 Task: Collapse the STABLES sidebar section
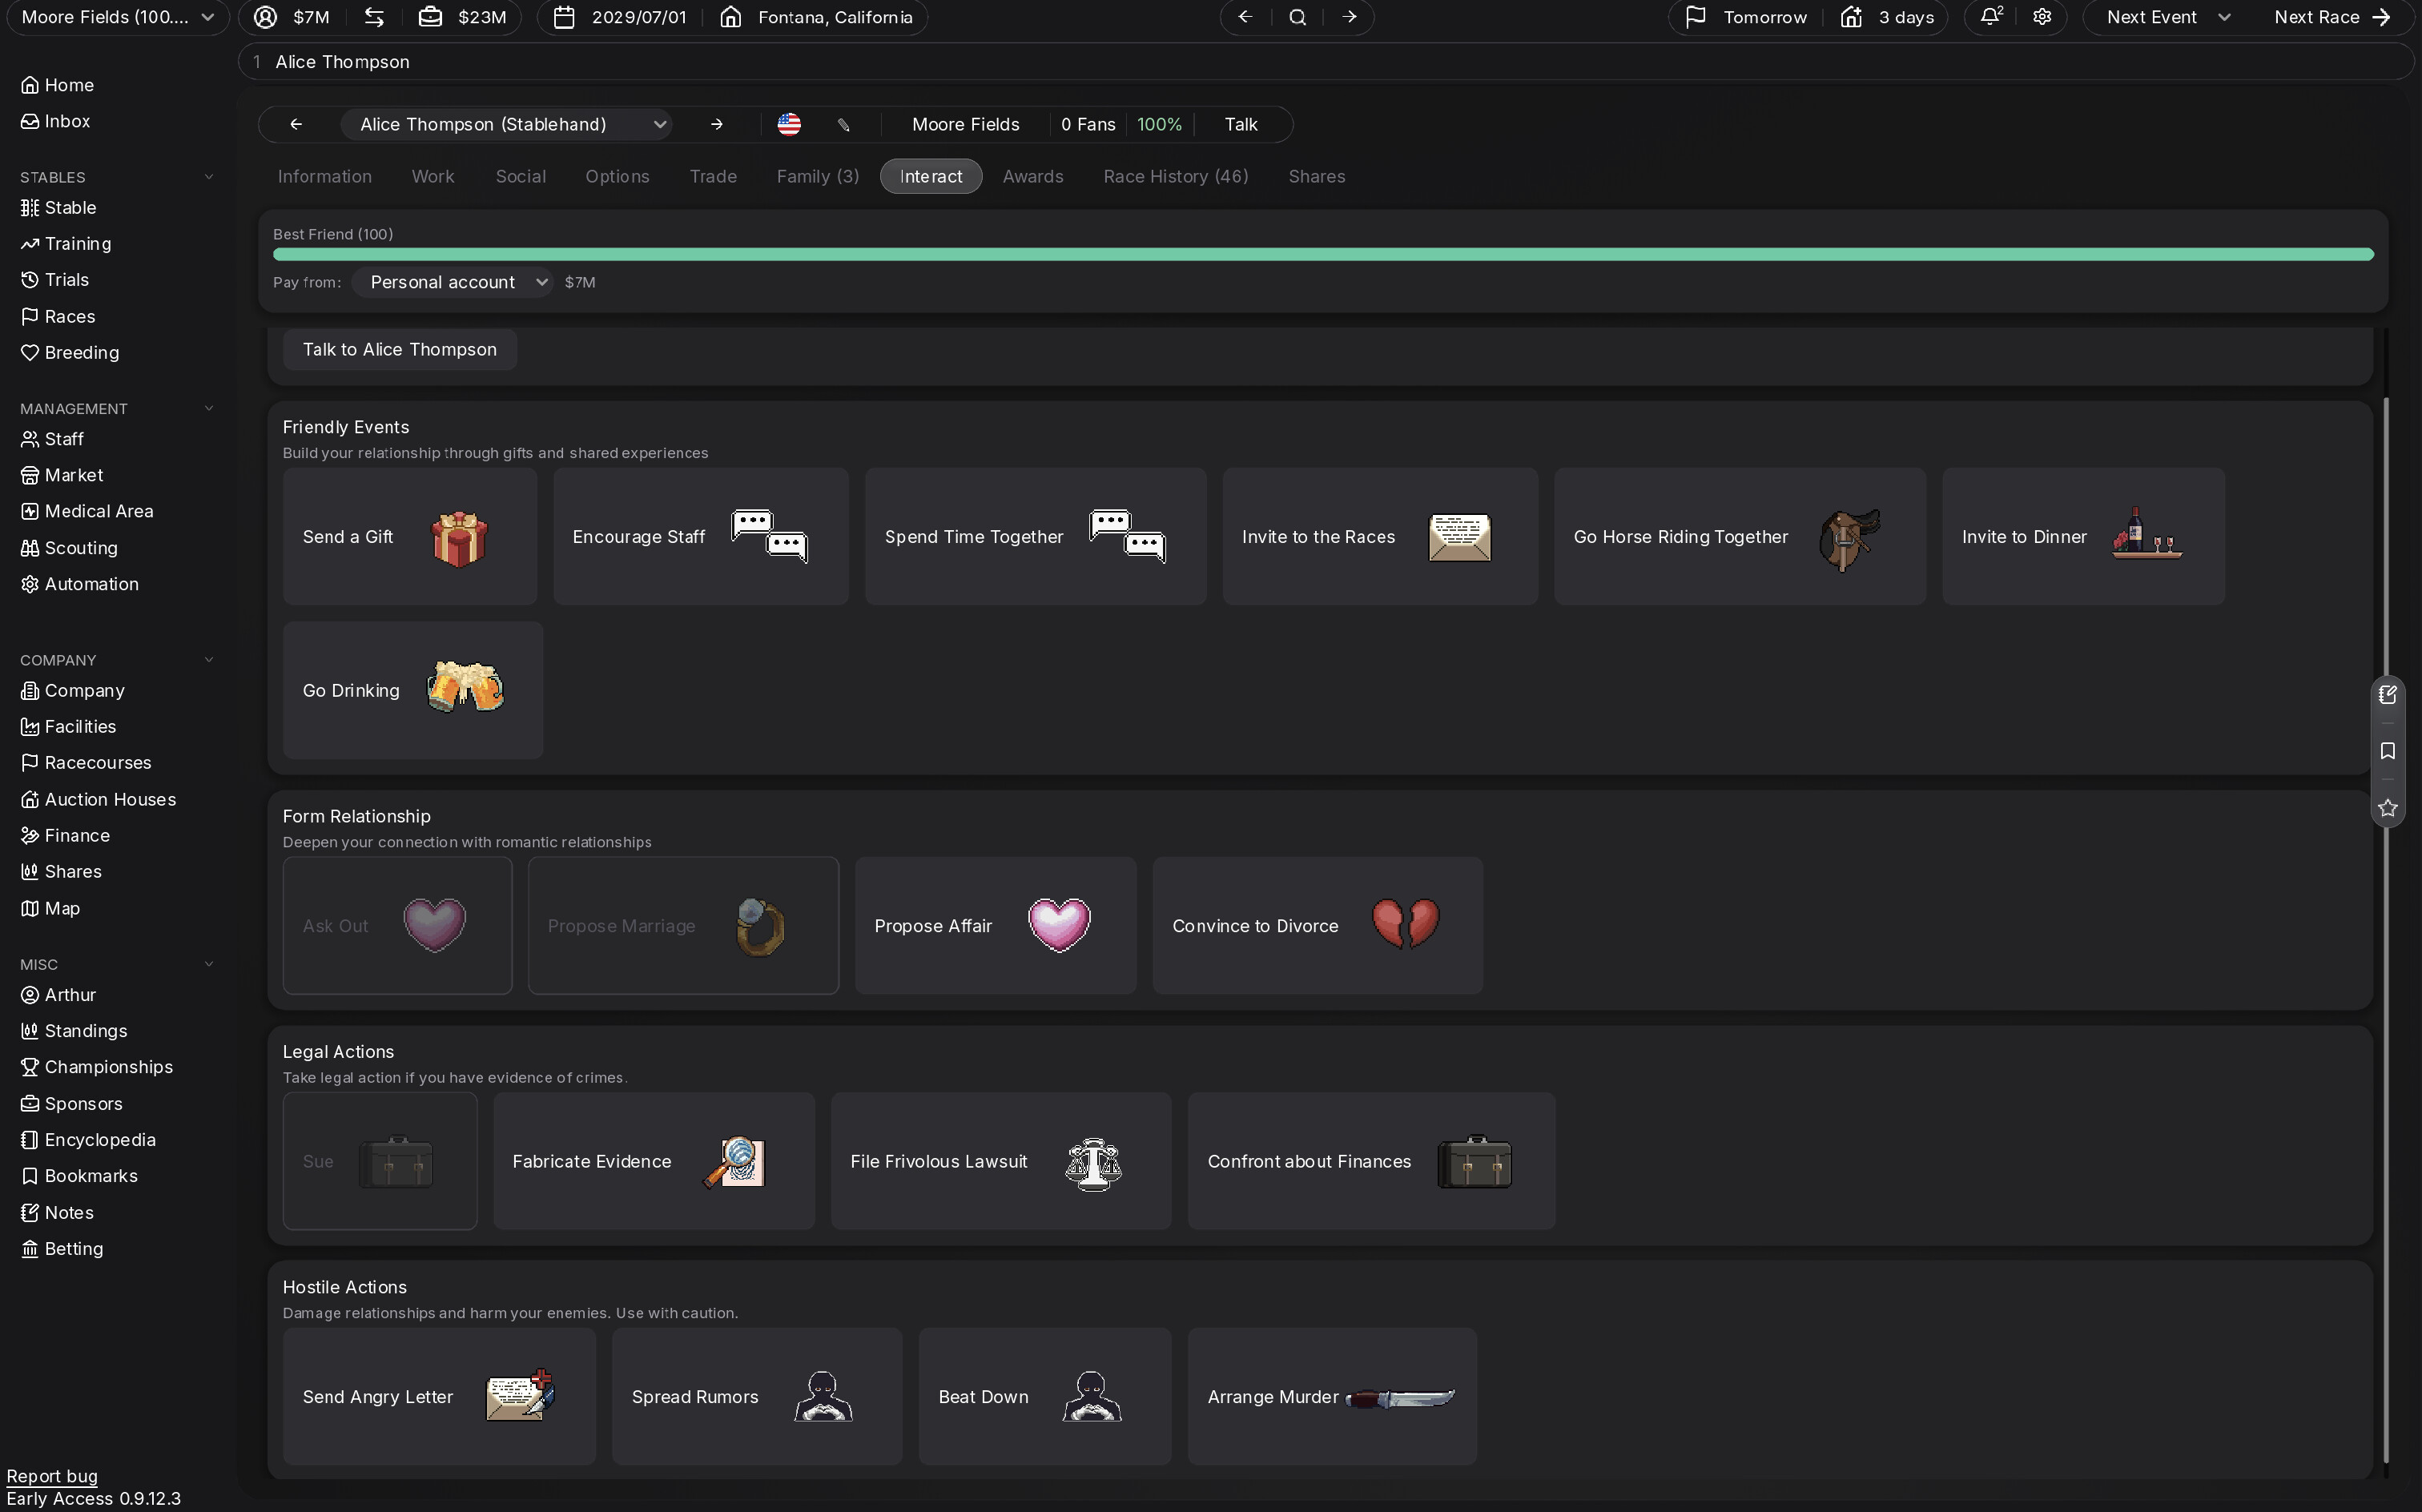[209, 177]
